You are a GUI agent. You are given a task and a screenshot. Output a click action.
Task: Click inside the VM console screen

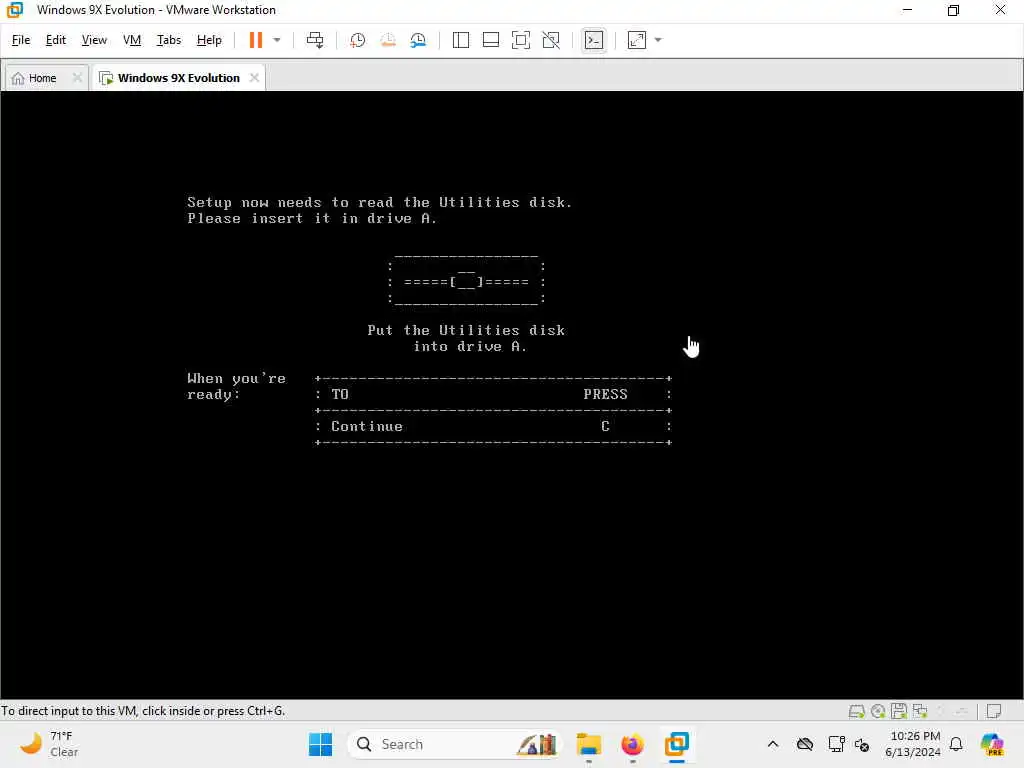click(x=512, y=395)
